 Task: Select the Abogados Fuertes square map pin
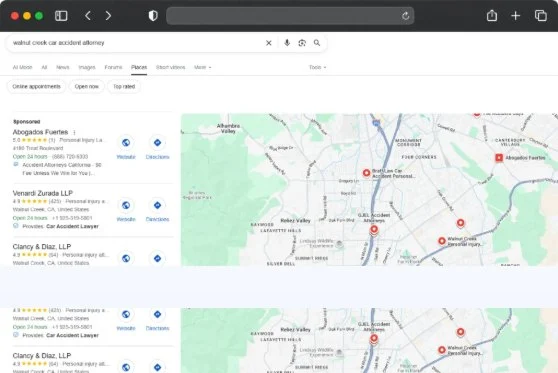(499, 158)
